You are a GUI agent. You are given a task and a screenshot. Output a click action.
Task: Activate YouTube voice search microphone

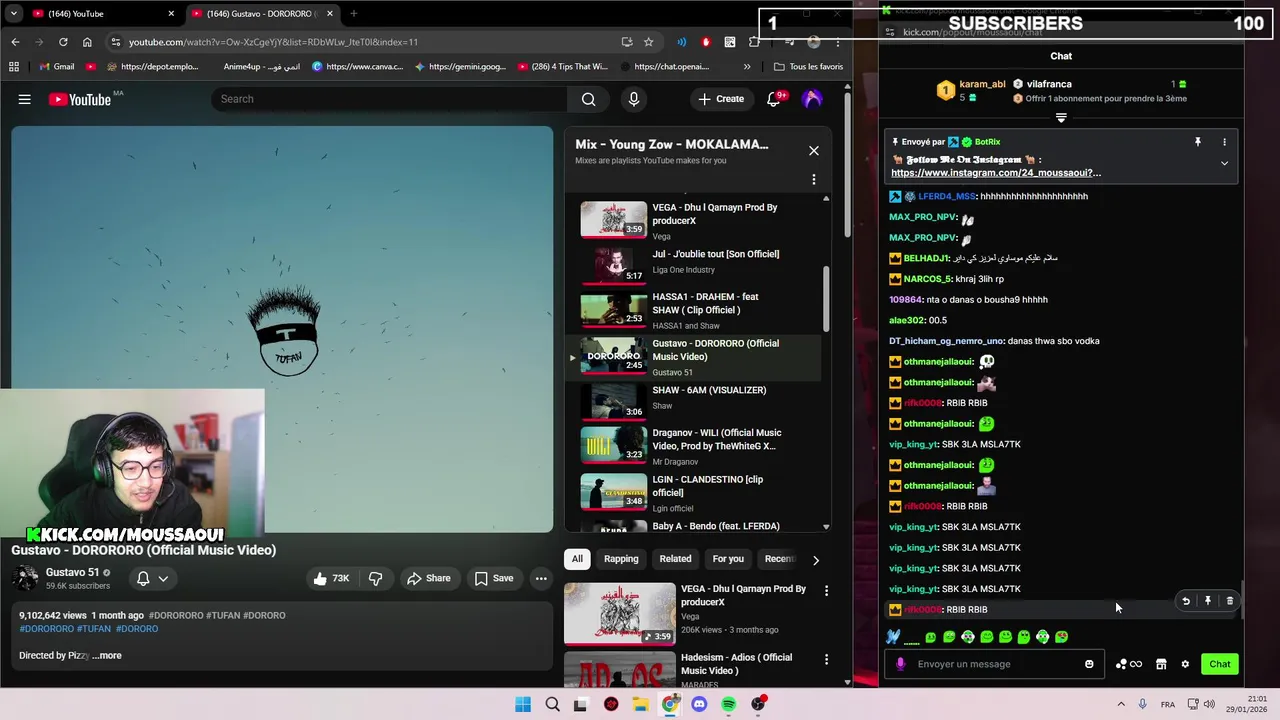(x=633, y=99)
